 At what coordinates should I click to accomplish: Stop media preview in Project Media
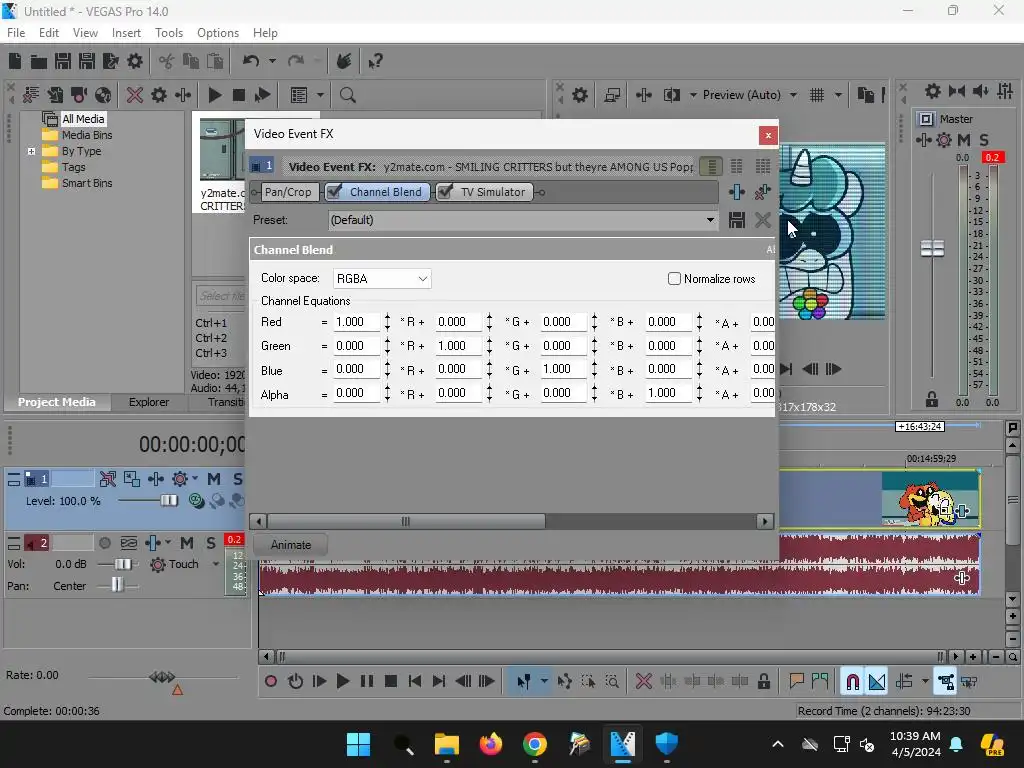[238, 95]
